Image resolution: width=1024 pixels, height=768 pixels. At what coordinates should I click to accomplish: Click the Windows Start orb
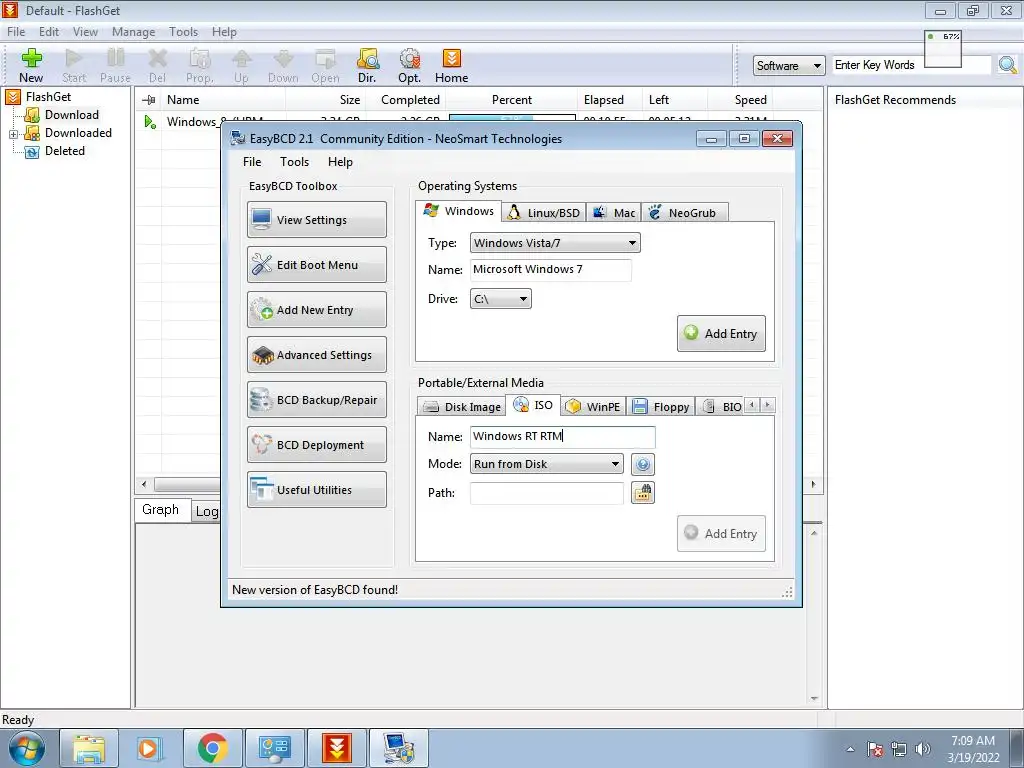27,748
